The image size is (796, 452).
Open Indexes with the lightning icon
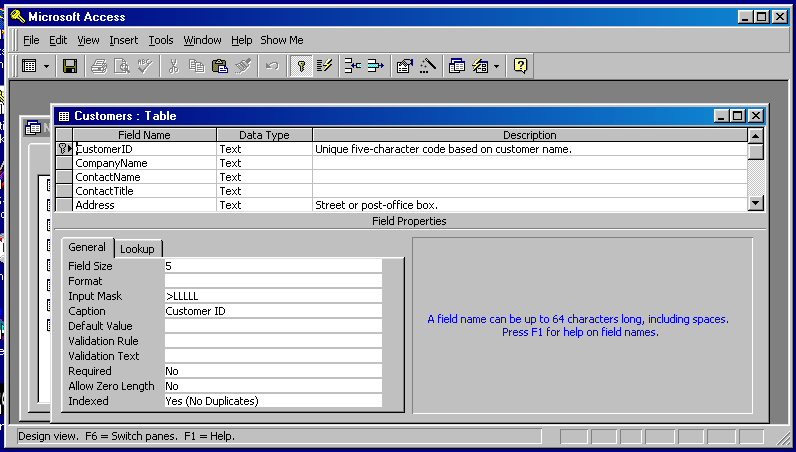324,66
